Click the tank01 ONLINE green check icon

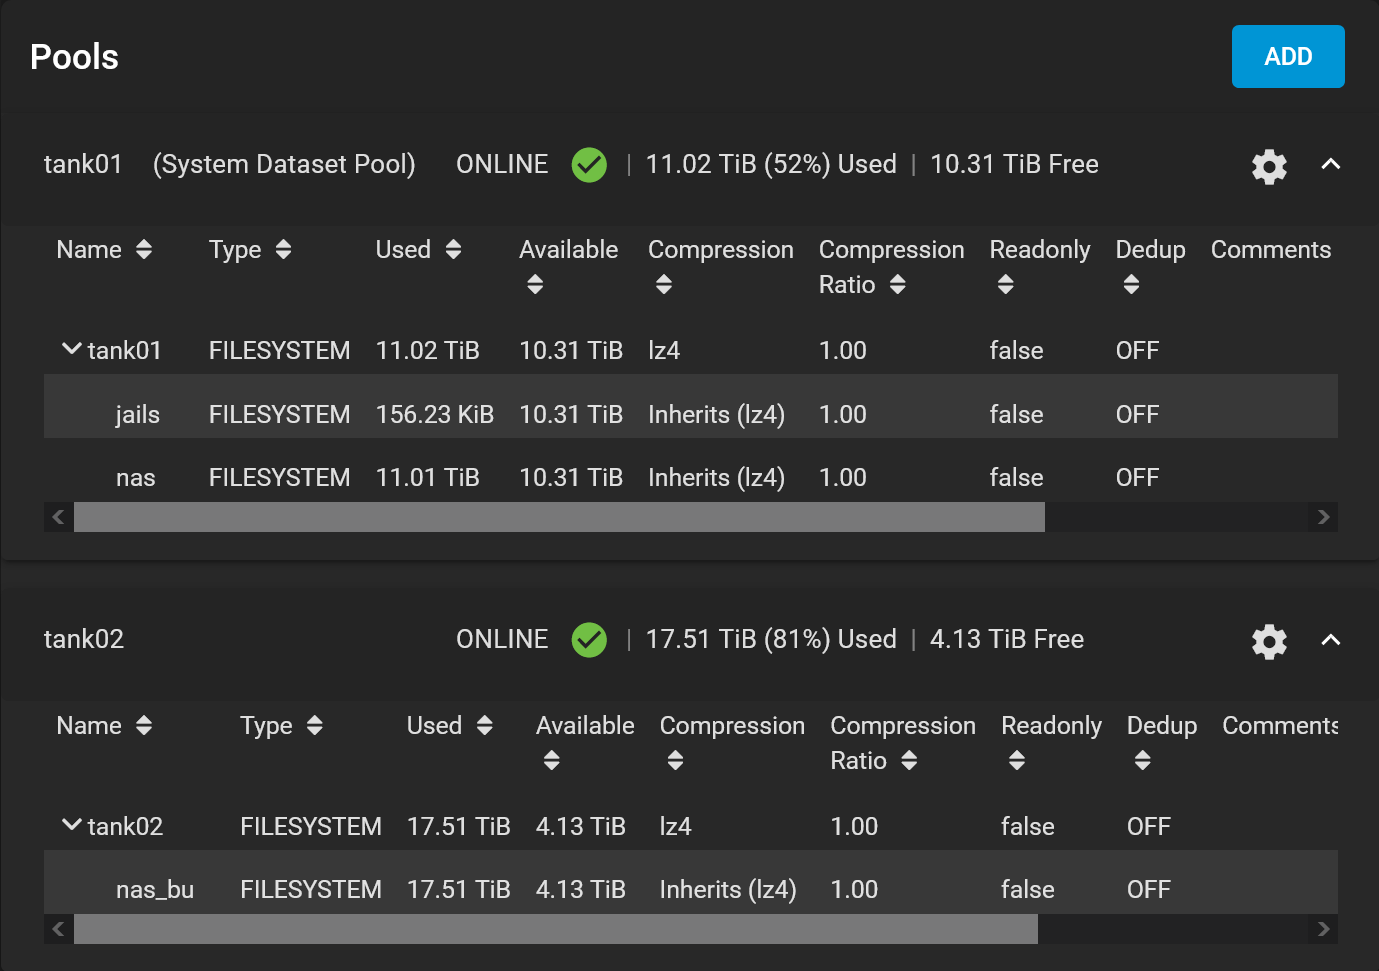pyautogui.click(x=589, y=165)
